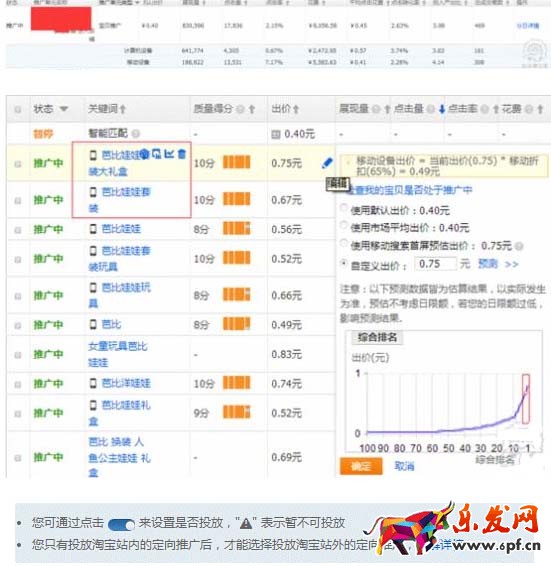This screenshot has height=566, width=551.
Task: Open keyword 芭比 换装 人鱼公主娃娃 礼盒
Action: click(x=120, y=457)
